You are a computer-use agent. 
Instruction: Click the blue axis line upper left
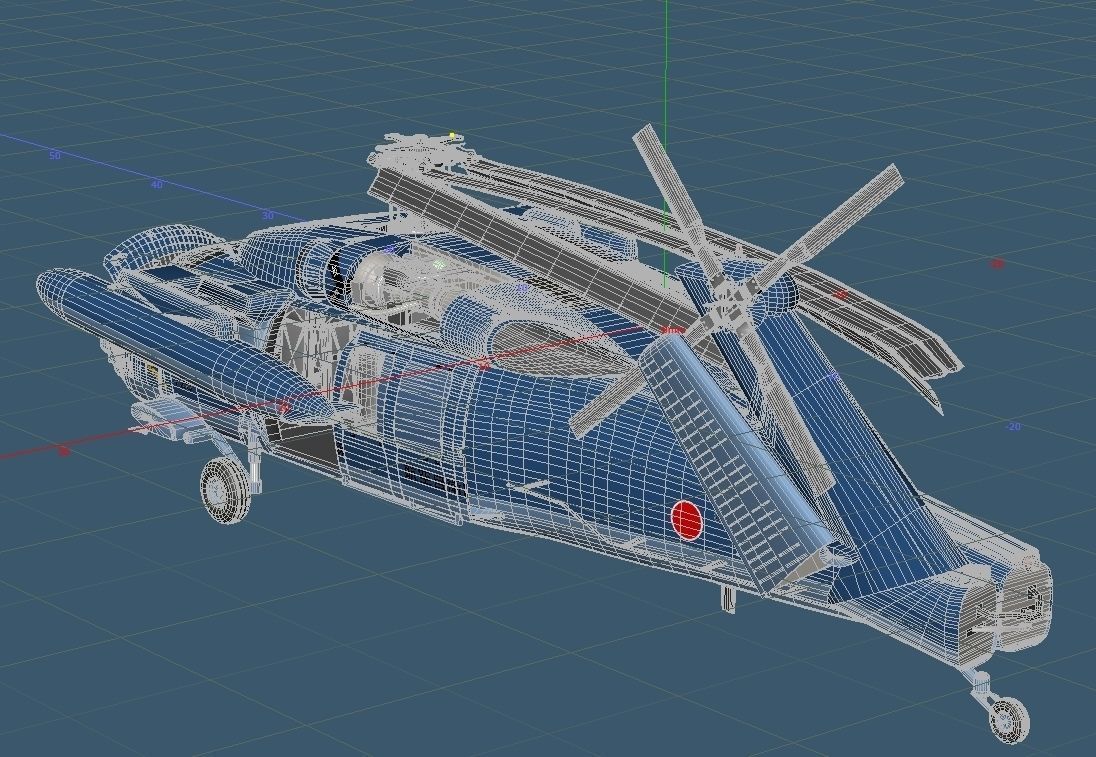tap(110, 170)
